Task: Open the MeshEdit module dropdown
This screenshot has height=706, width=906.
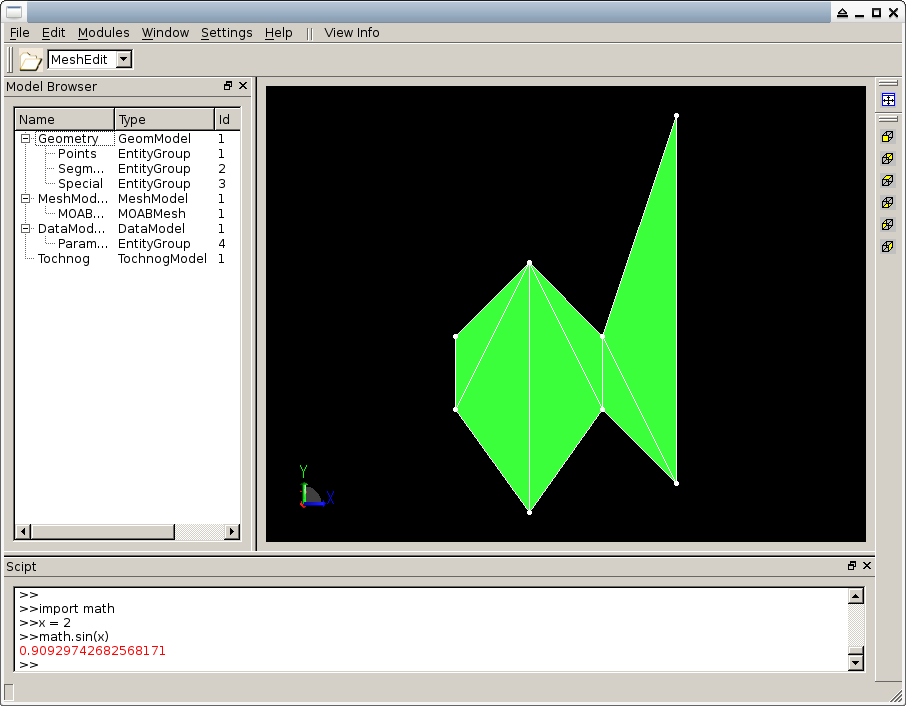Action: (x=124, y=60)
